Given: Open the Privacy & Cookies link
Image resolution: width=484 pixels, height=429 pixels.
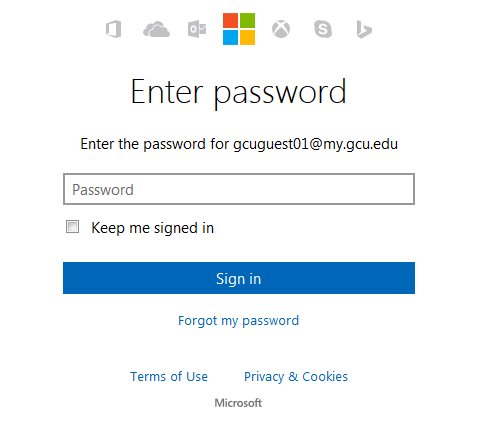Looking at the screenshot, I should [x=296, y=377].
